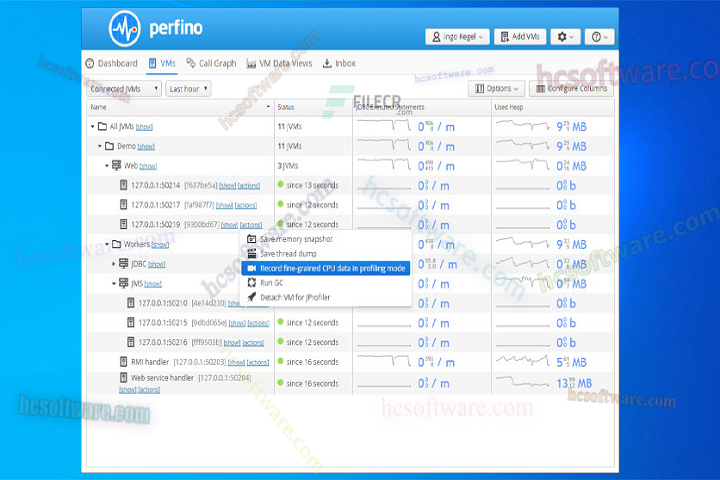Click the Run GC icon

click(251, 282)
